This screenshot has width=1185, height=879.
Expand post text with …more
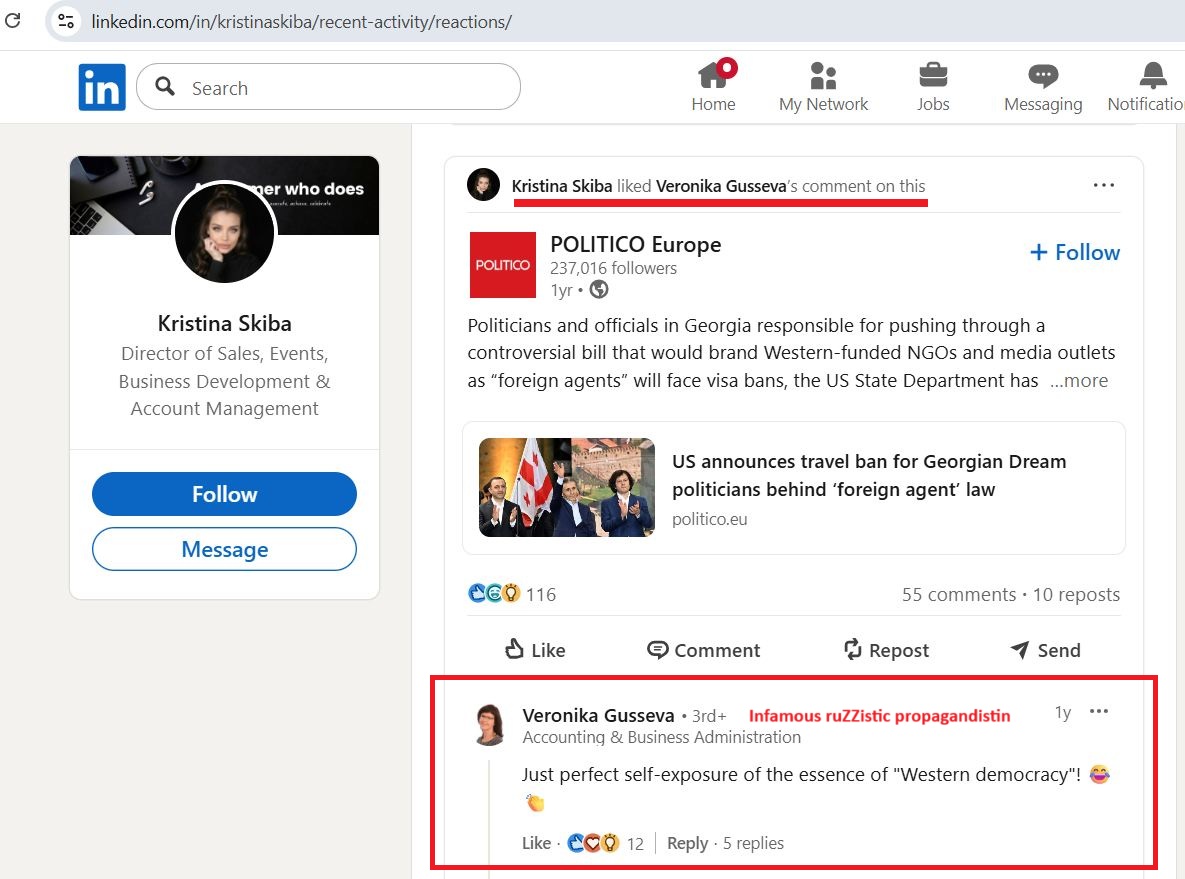coord(1079,381)
